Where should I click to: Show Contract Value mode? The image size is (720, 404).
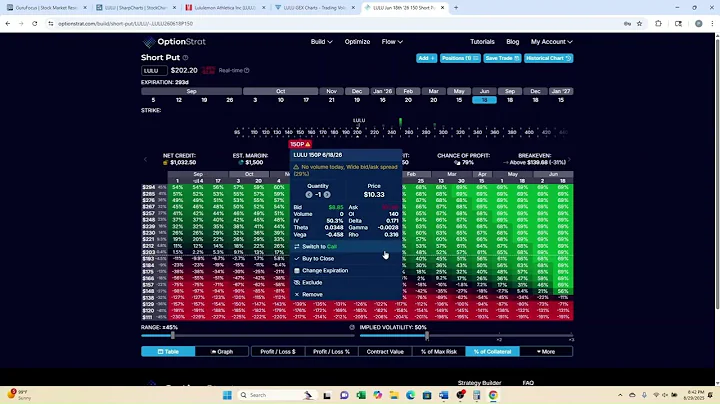[385, 352]
